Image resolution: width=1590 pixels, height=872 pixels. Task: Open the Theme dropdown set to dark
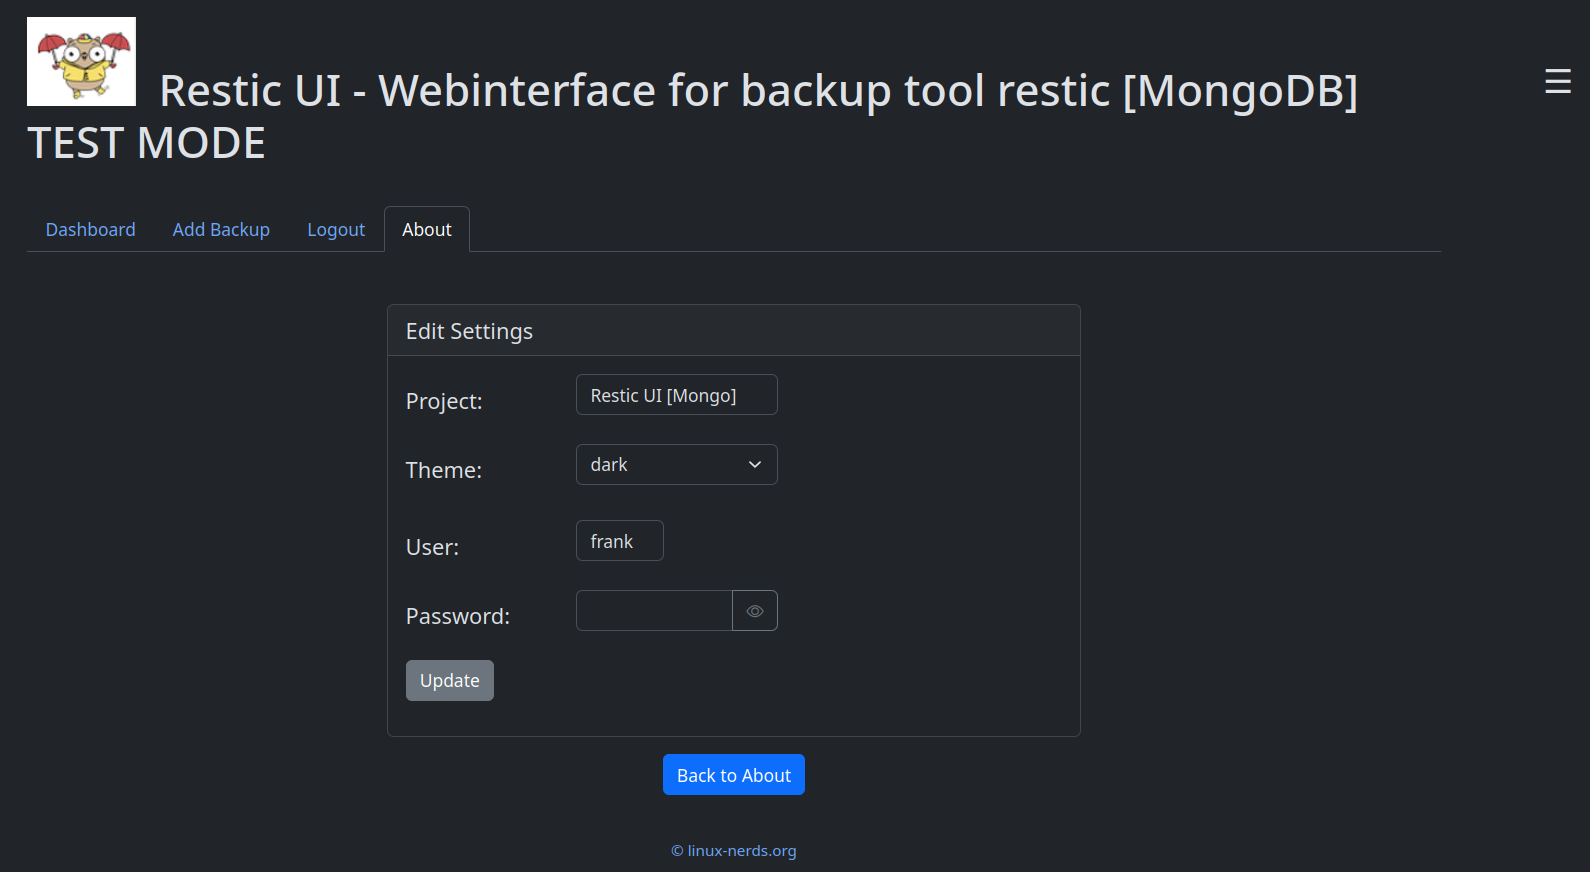[677, 465]
